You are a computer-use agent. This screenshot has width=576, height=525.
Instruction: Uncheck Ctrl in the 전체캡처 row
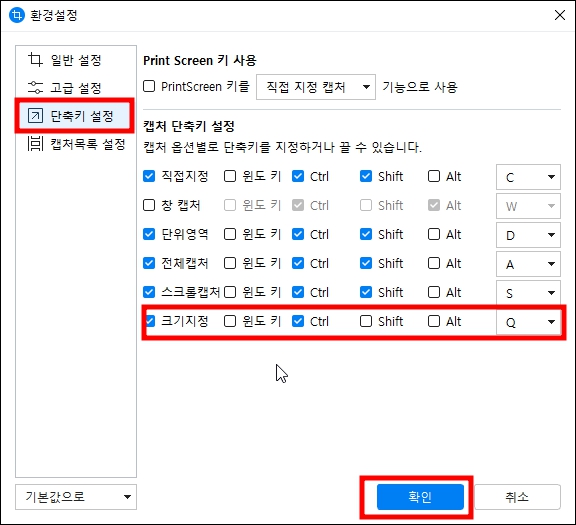[x=298, y=263]
